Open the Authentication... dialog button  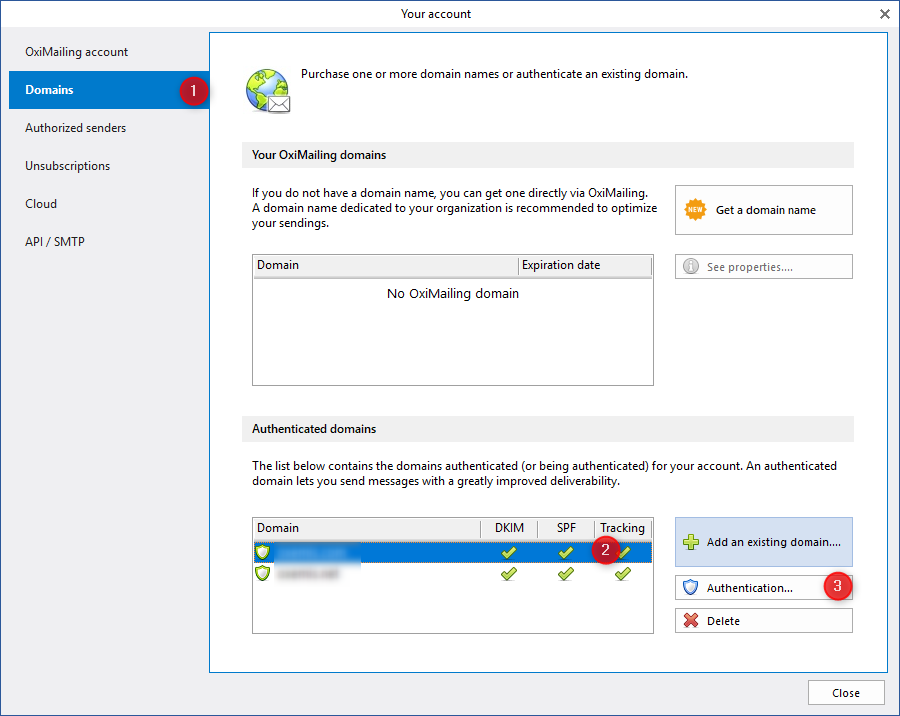coord(763,588)
